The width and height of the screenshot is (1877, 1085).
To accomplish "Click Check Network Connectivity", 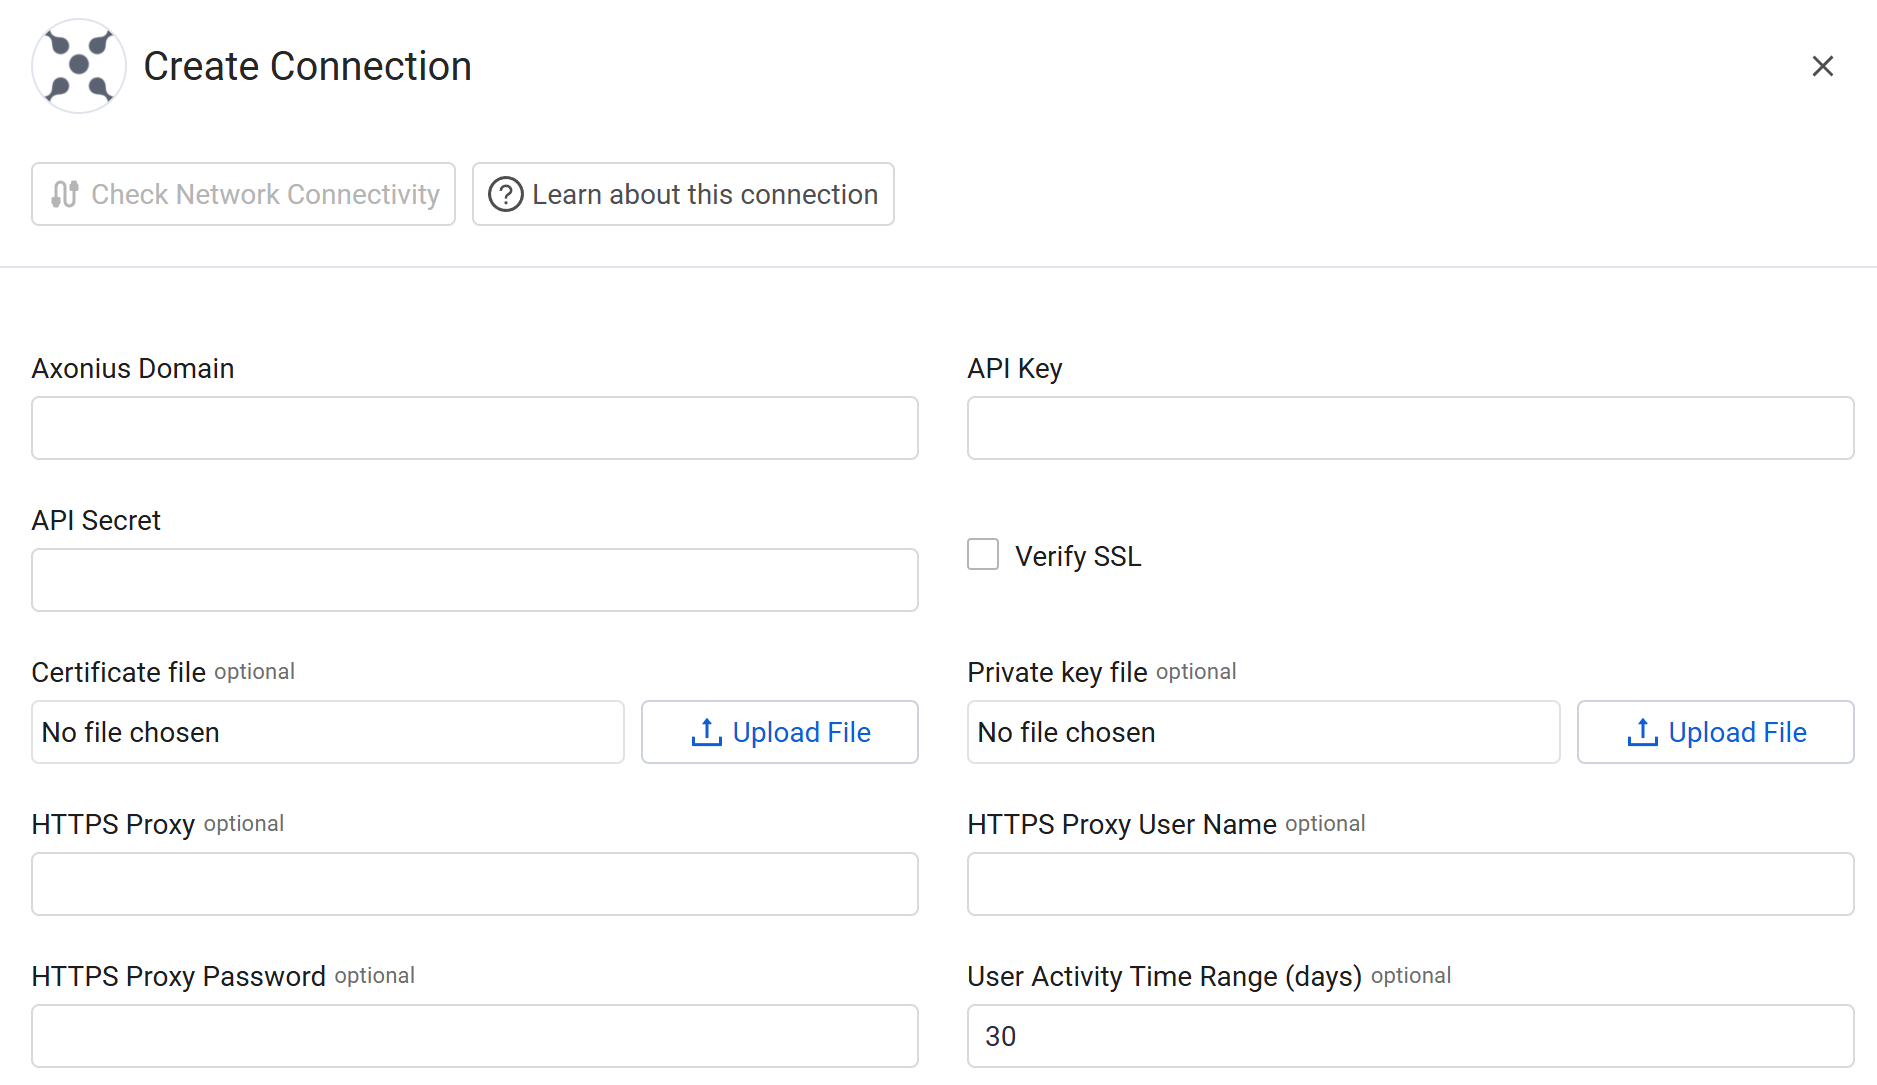I will point(243,194).
